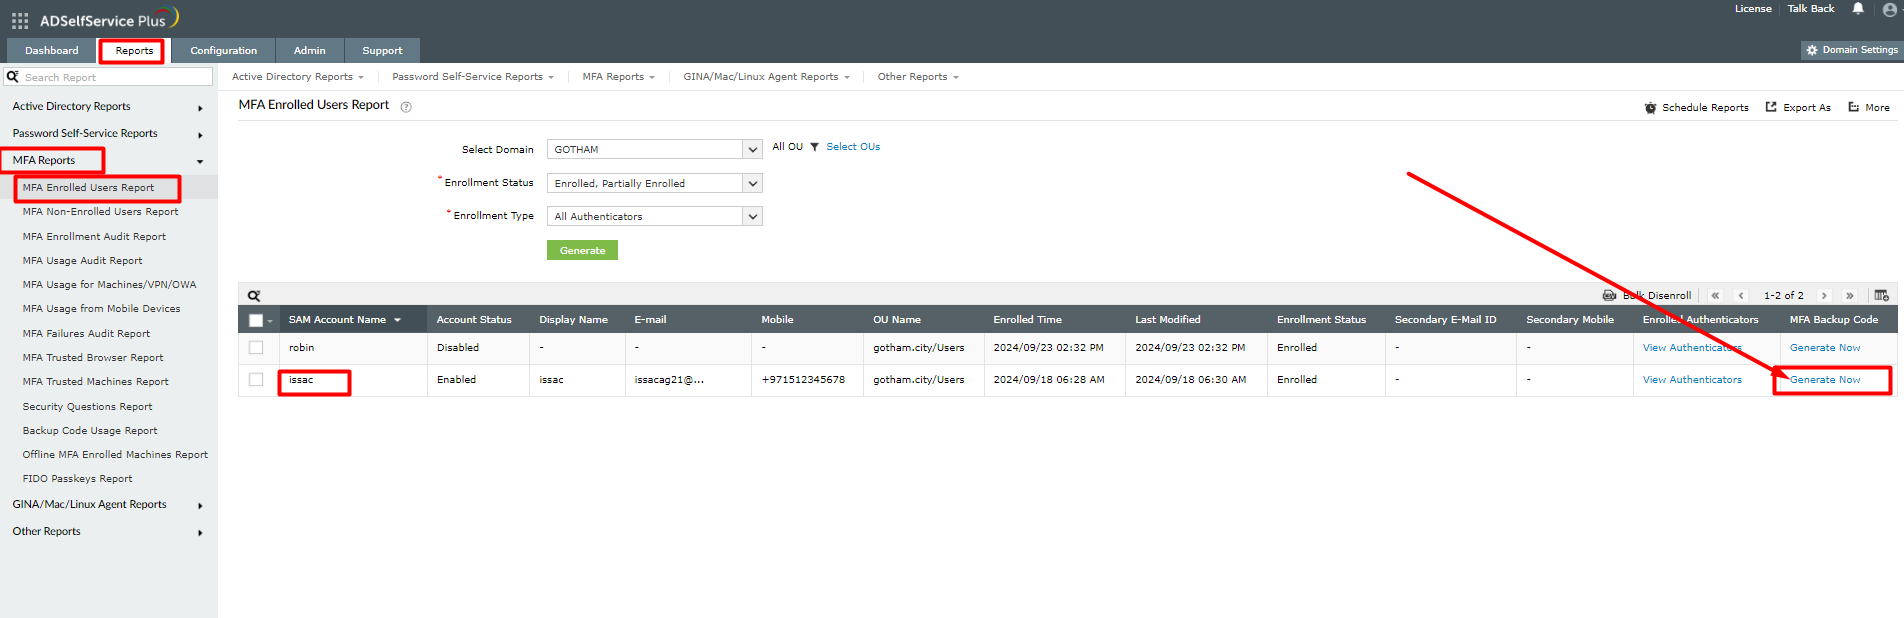Click the notification bell icon
Screen dimensions: 1904x618
pyautogui.click(x=1858, y=9)
